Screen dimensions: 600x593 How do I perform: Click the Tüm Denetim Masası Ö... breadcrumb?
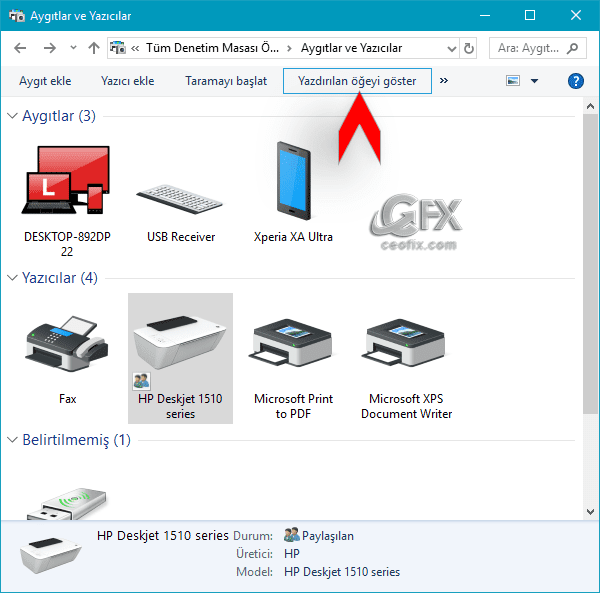(212, 48)
